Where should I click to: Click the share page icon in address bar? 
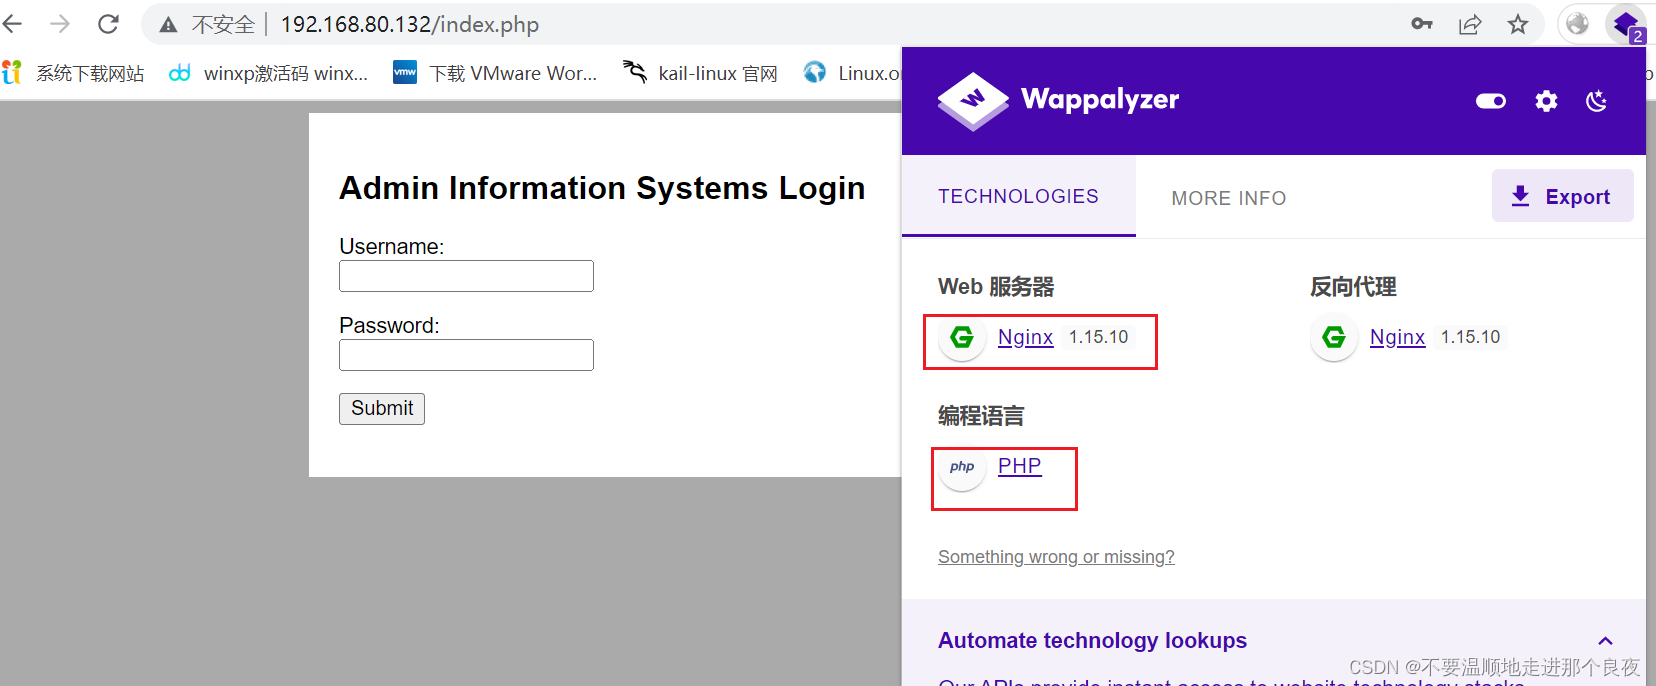[1470, 24]
